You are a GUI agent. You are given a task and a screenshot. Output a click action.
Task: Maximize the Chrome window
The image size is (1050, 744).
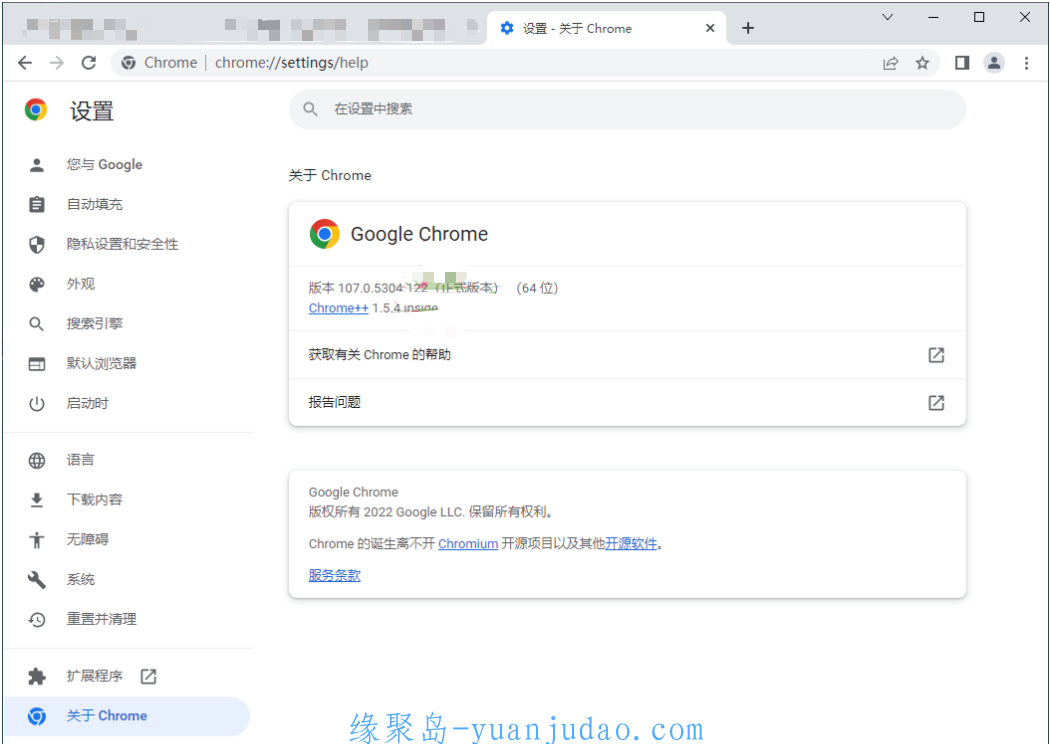[979, 17]
